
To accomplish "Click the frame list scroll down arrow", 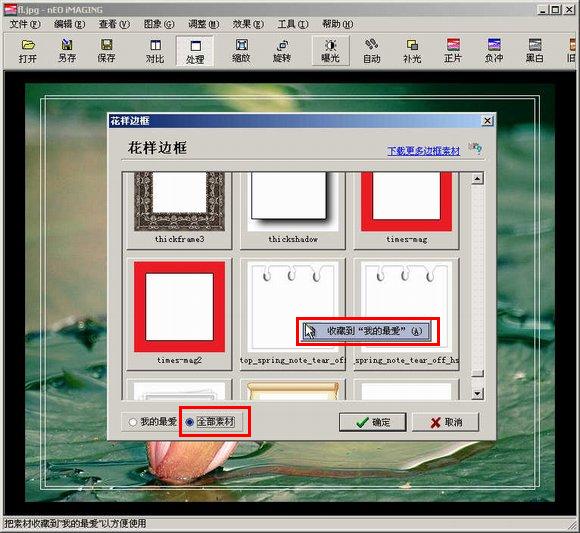I will (x=477, y=394).
